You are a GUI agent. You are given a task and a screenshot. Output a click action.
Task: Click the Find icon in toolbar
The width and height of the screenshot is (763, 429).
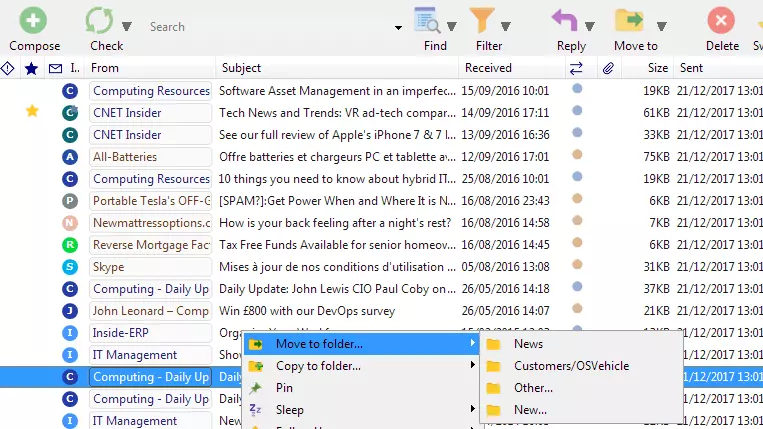point(429,20)
